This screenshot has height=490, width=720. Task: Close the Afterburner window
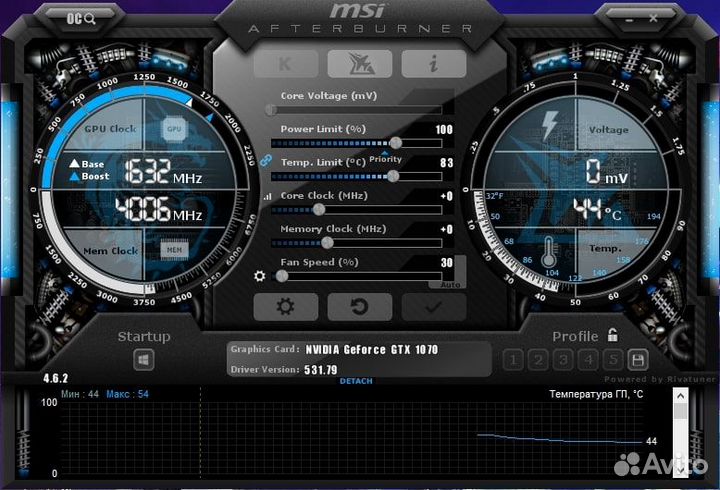click(x=653, y=18)
